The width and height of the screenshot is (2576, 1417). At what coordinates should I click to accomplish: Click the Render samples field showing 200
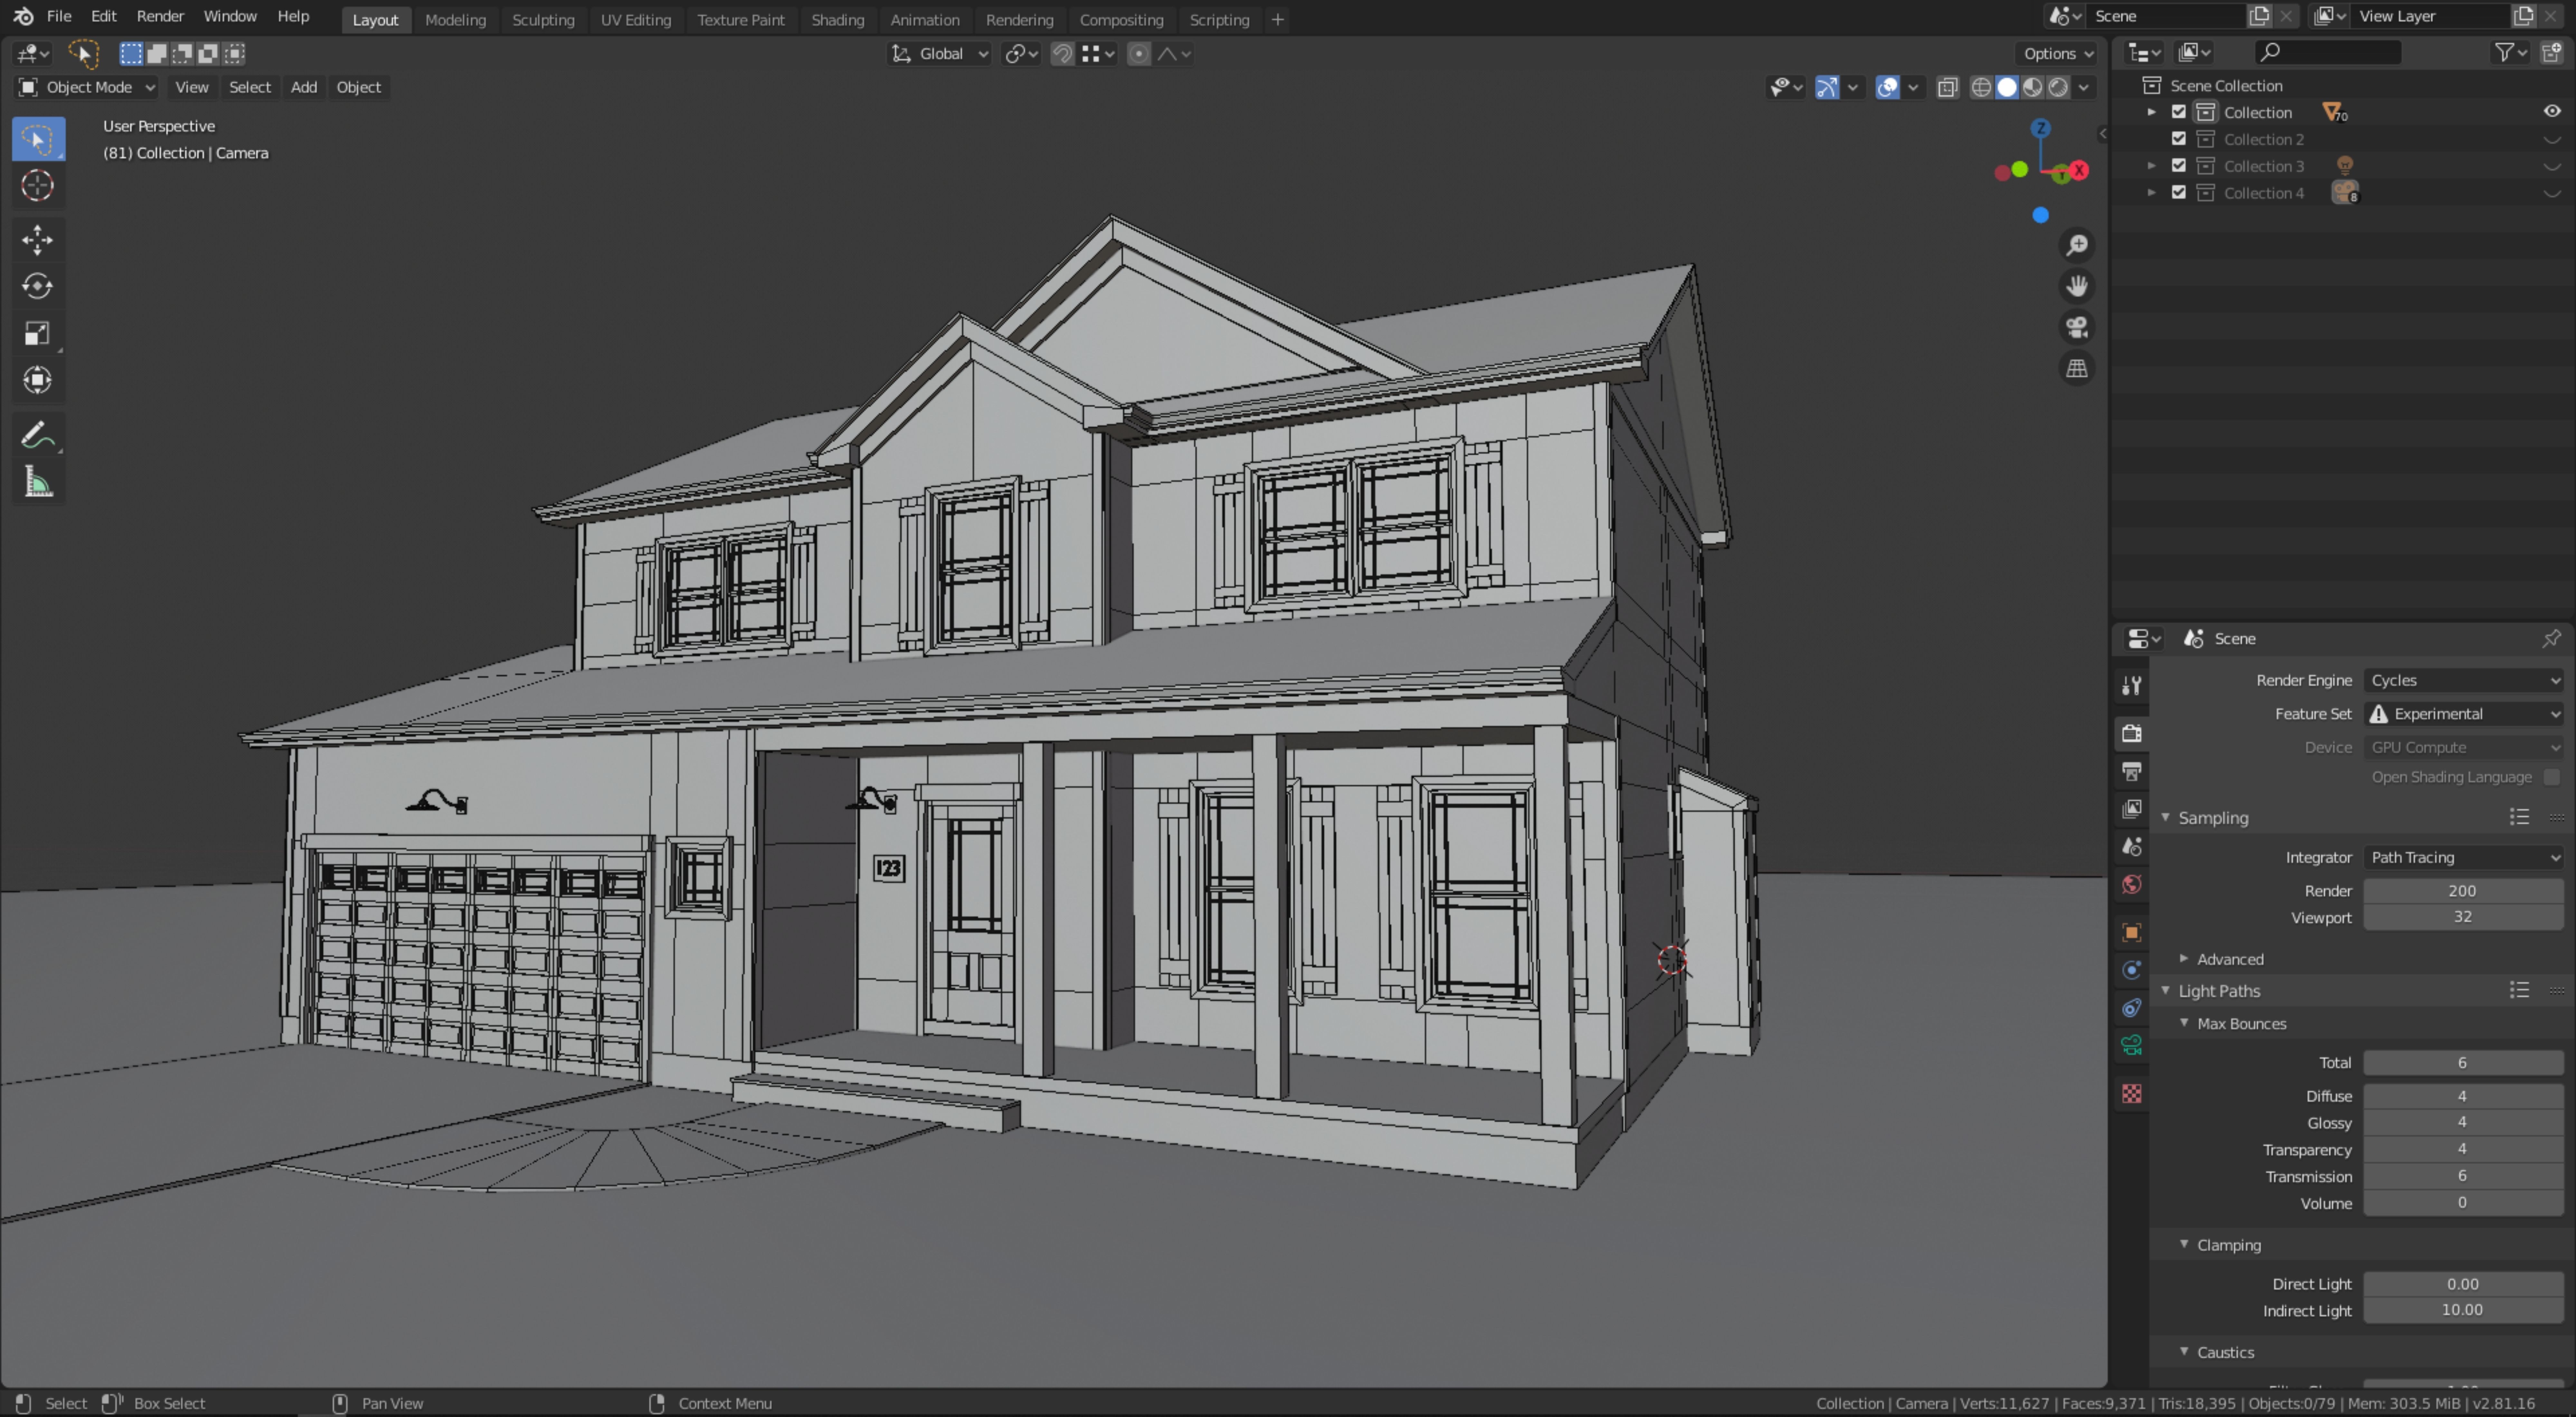click(x=2463, y=891)
